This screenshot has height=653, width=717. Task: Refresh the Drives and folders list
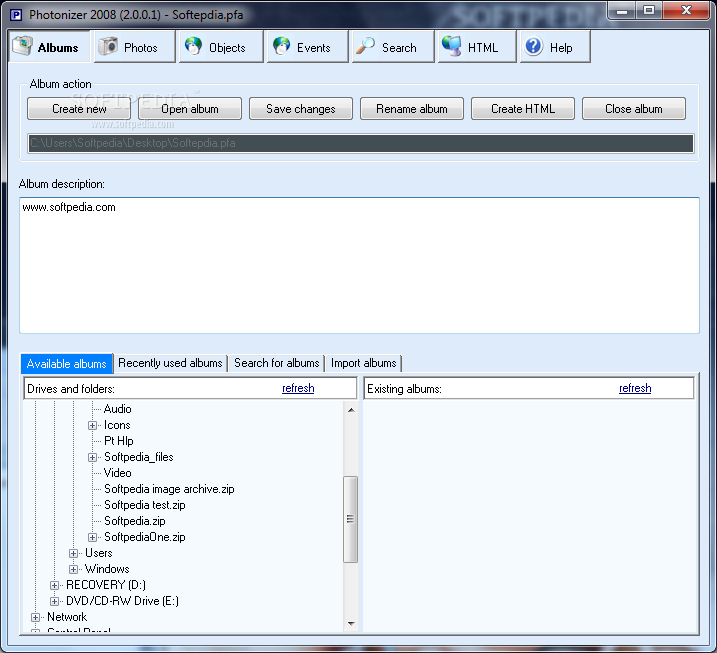pos(298,388)
